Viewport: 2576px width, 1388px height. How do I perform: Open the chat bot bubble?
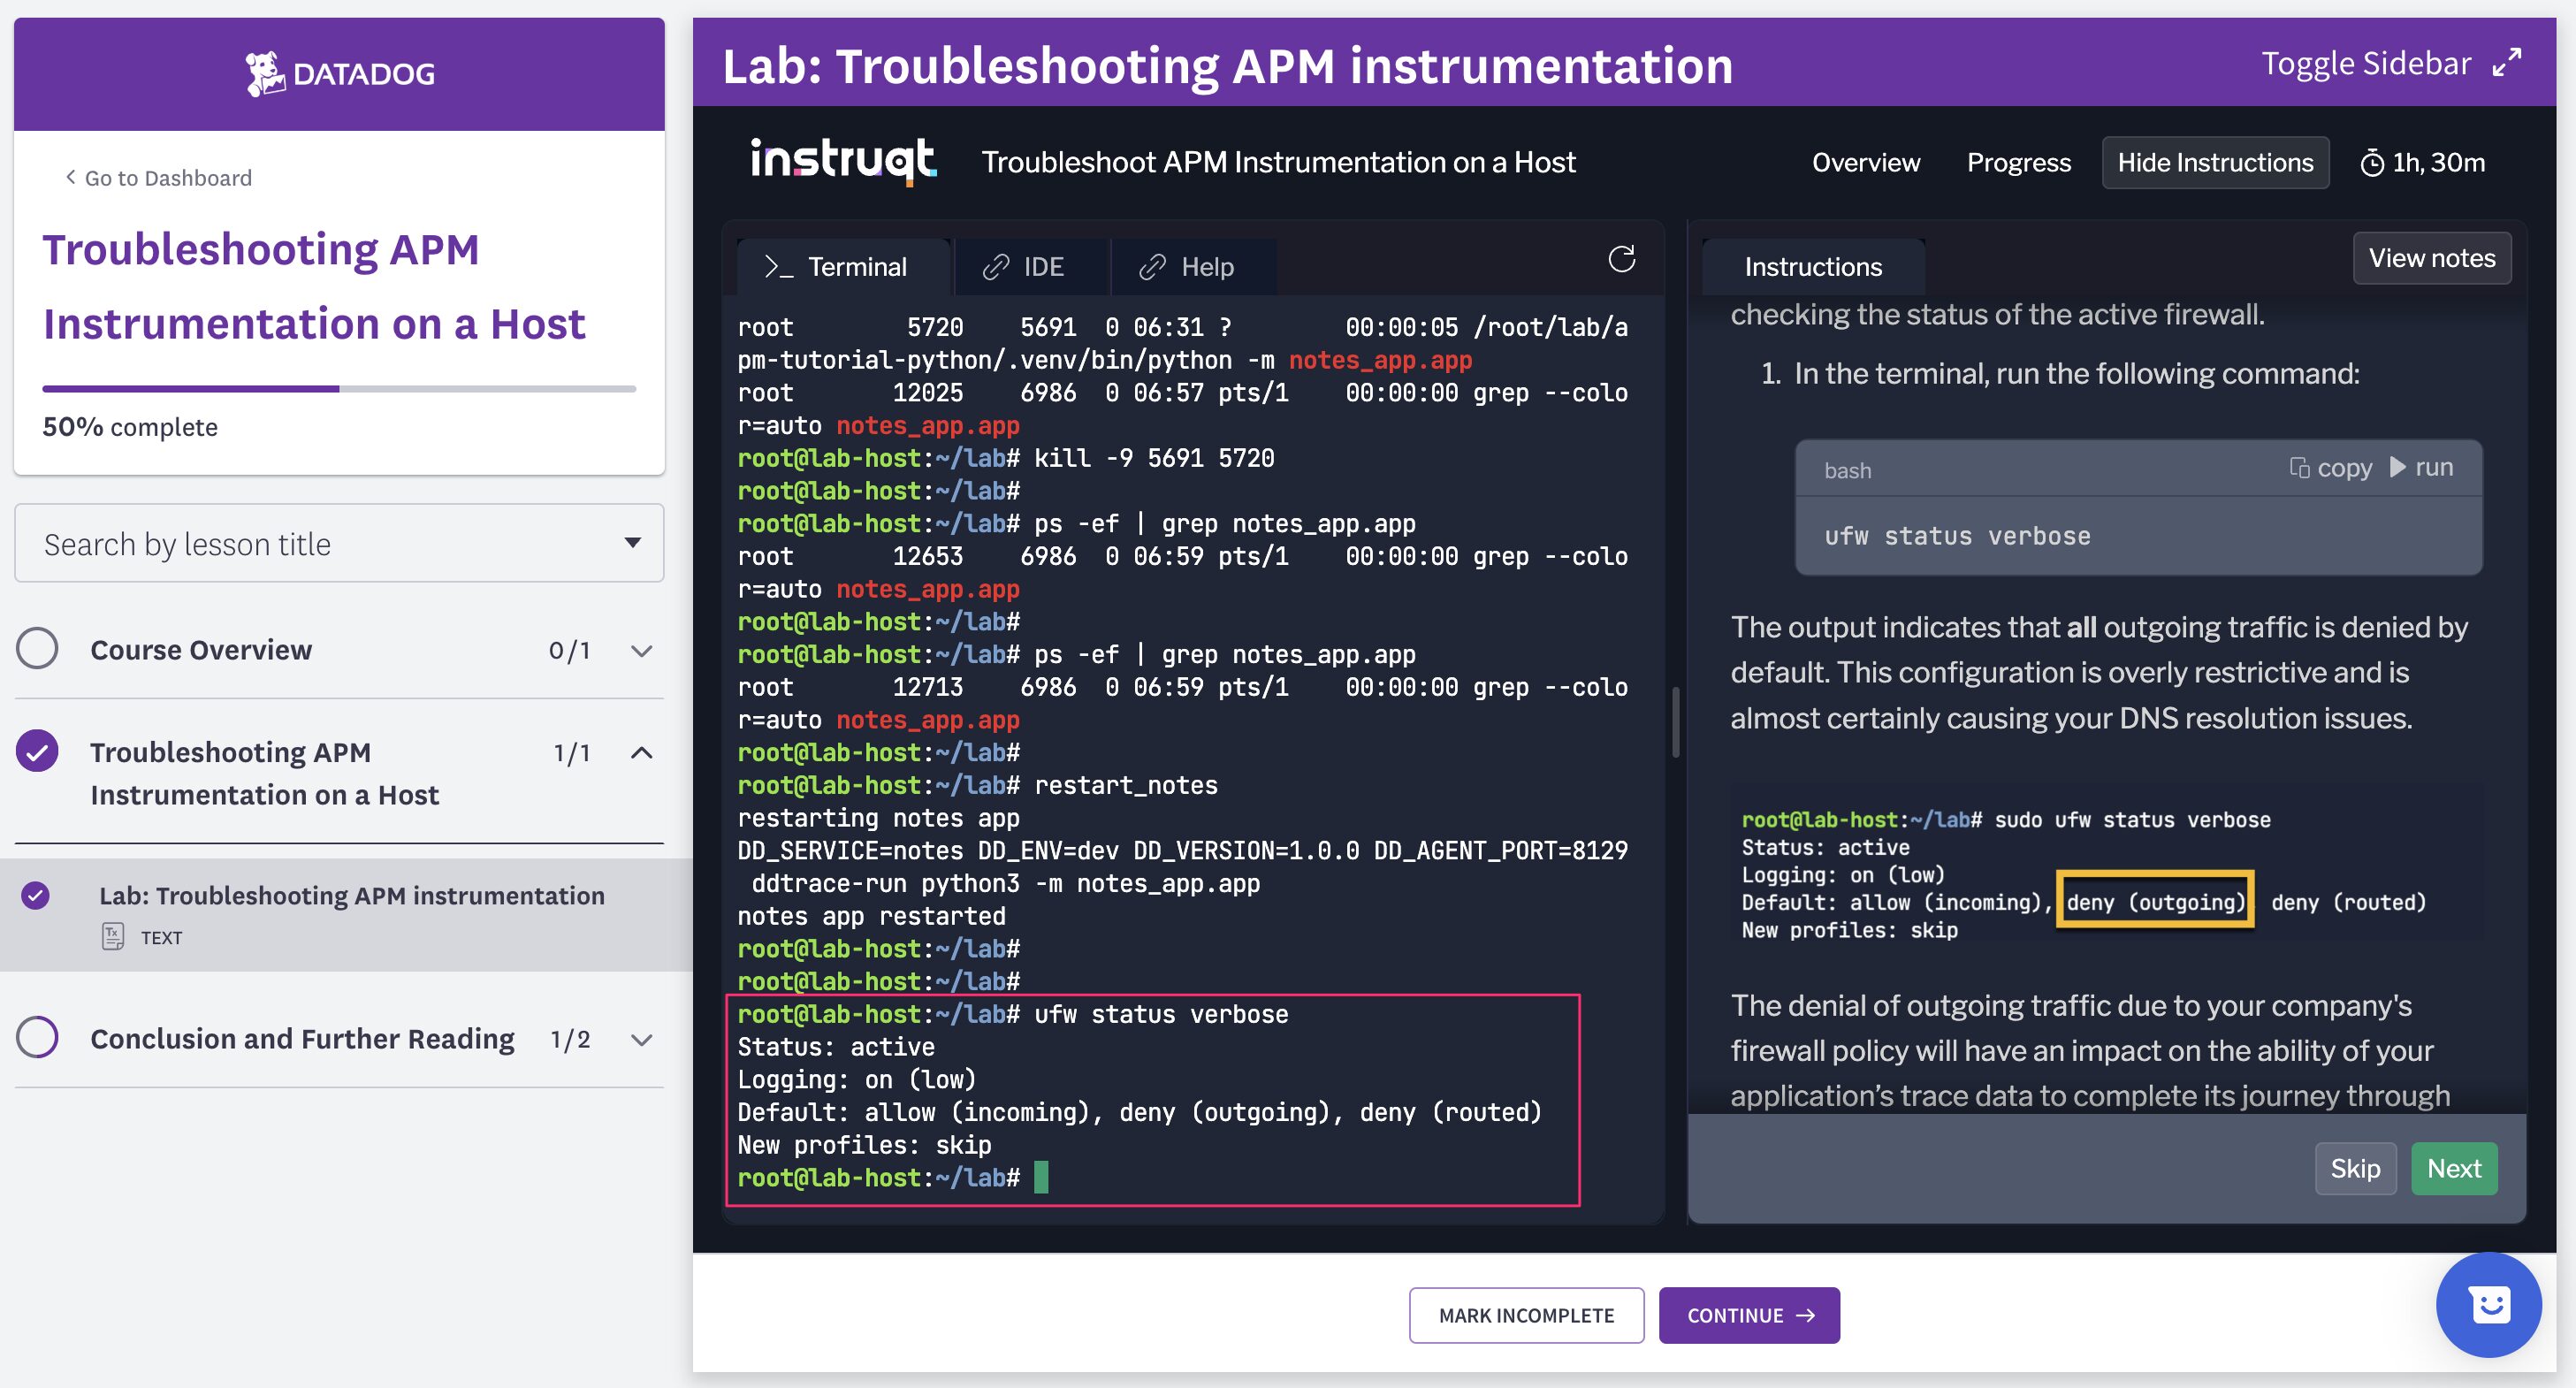pyautogui.click(x=2488, y=1304)
